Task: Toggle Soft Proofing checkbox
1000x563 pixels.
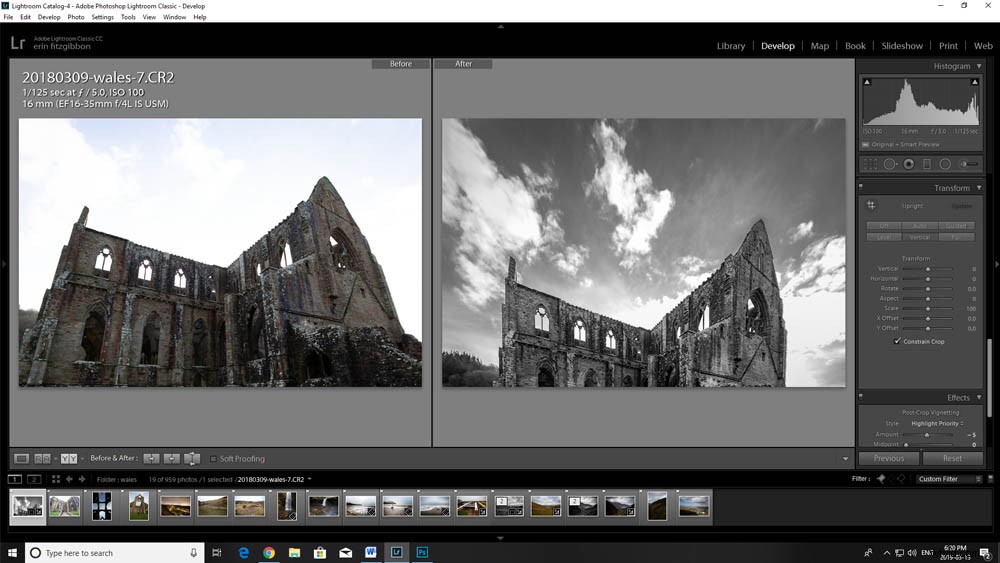Action: [214, 458]
